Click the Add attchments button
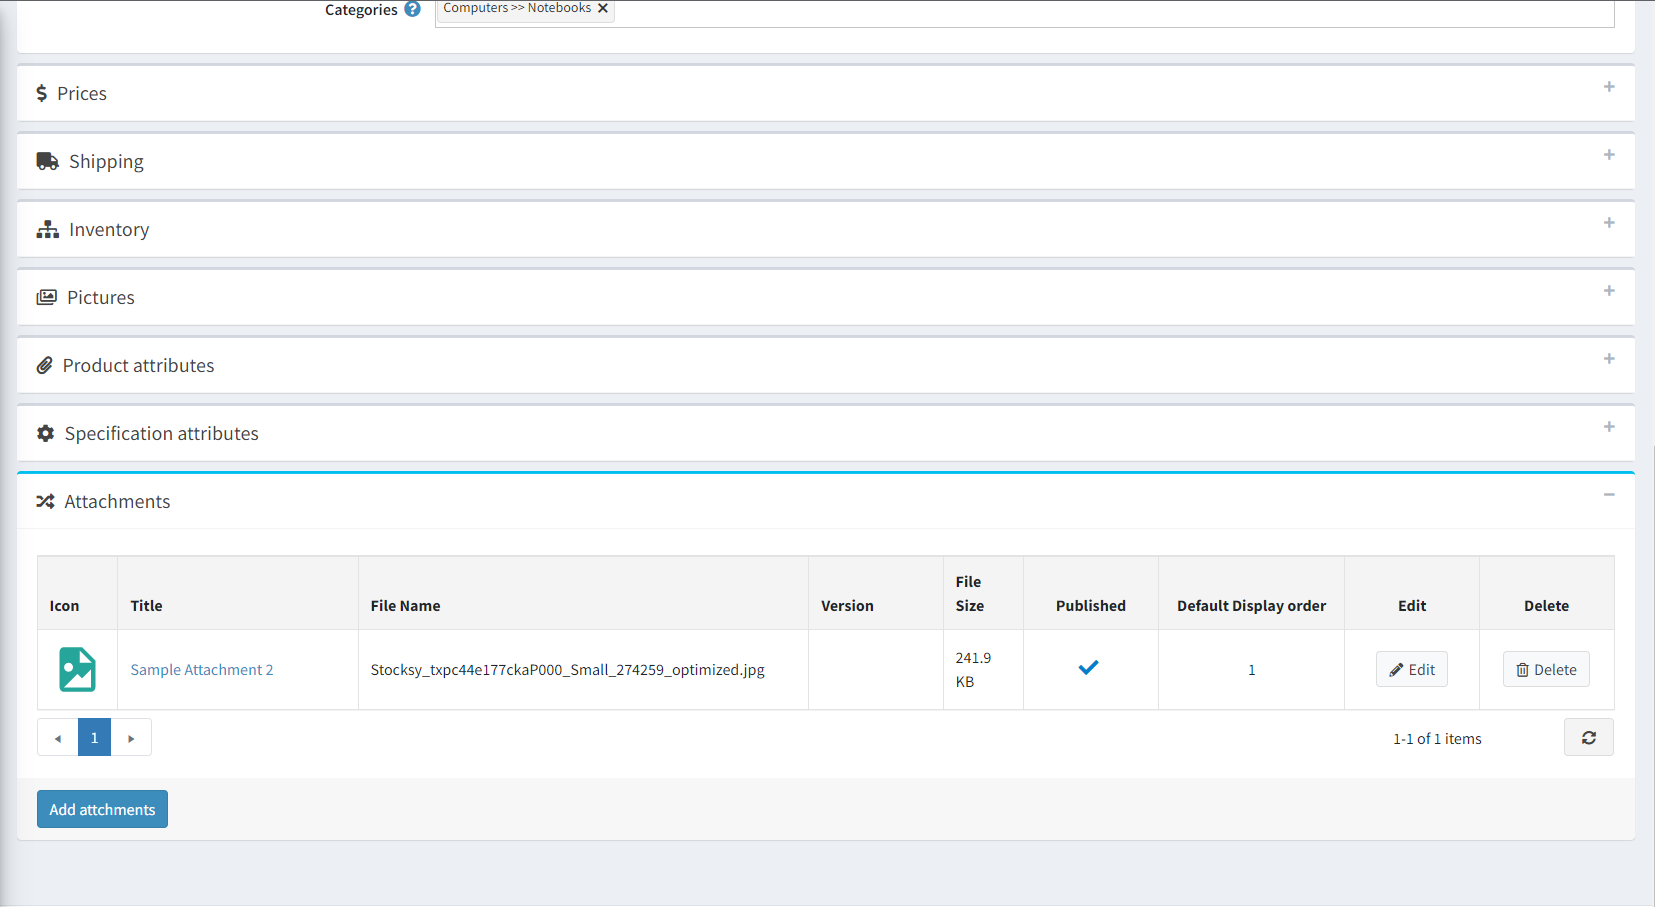This screenshot has width=1655, height=907. pos(102,809)
